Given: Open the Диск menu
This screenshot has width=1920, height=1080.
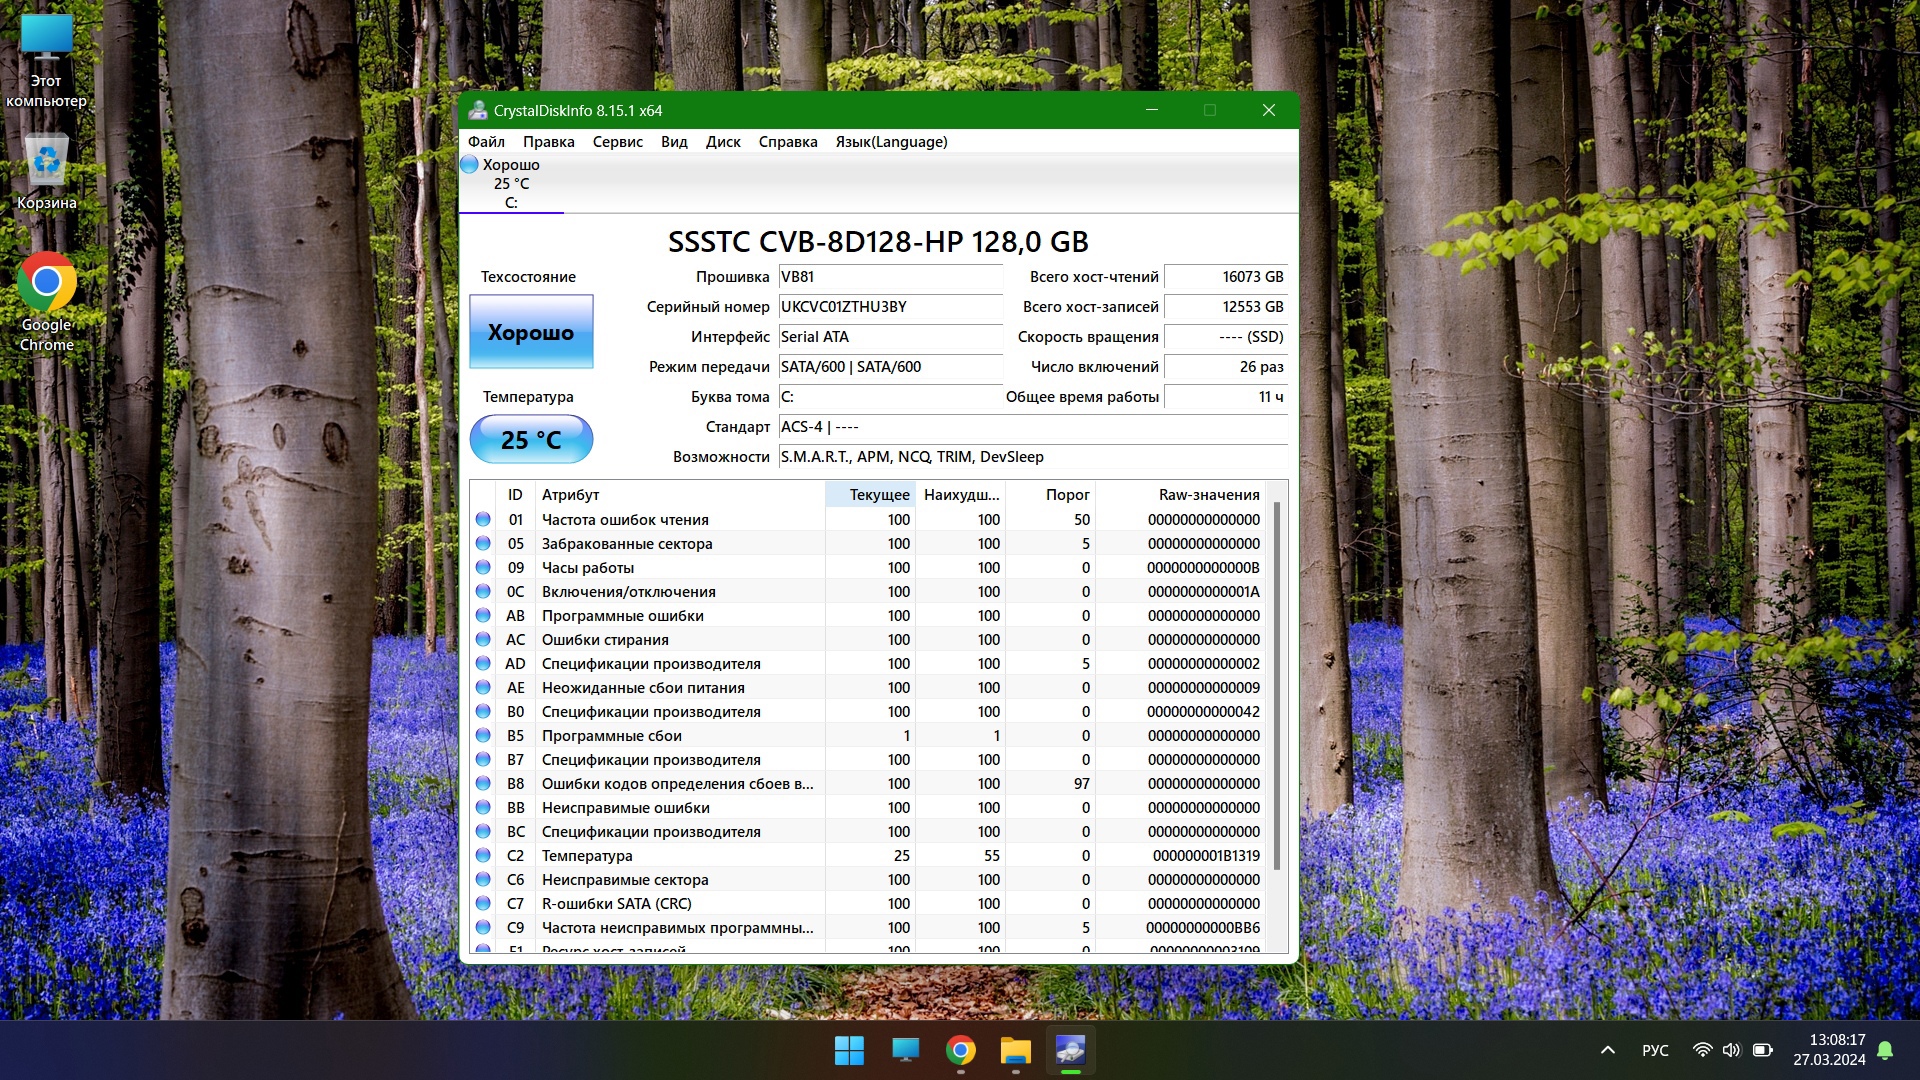Looking at the screenshot, I should (722, 142).
